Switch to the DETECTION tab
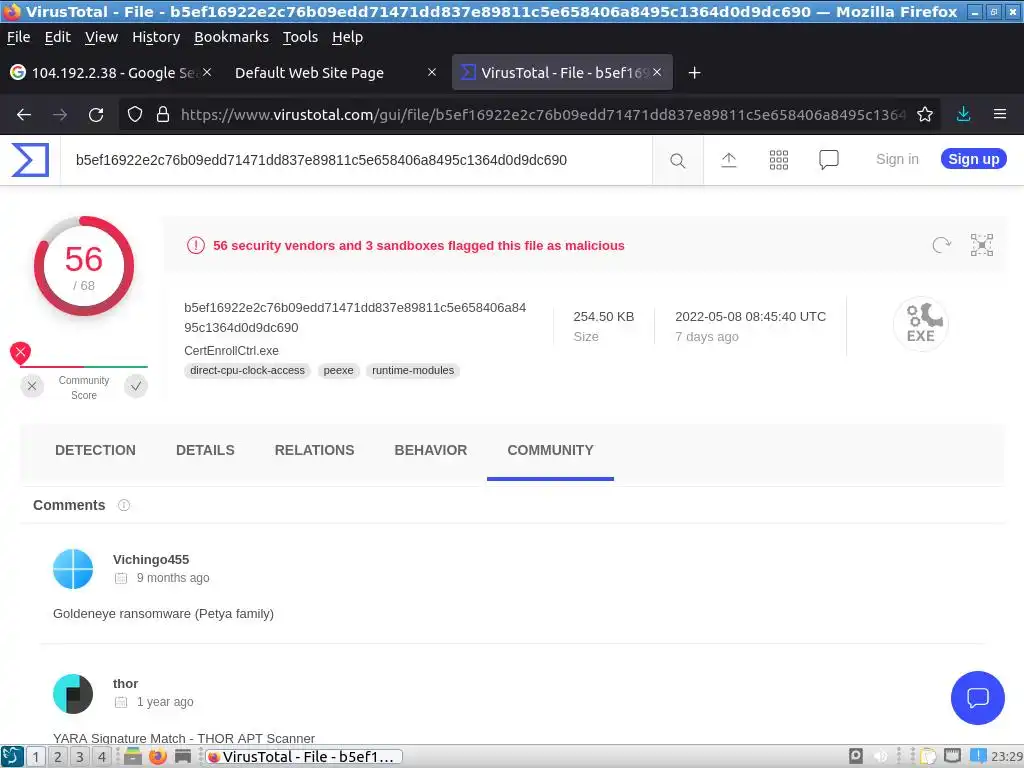Image resolution: width=1024 pixels, height=768 pixels. [x=95, y=451]
